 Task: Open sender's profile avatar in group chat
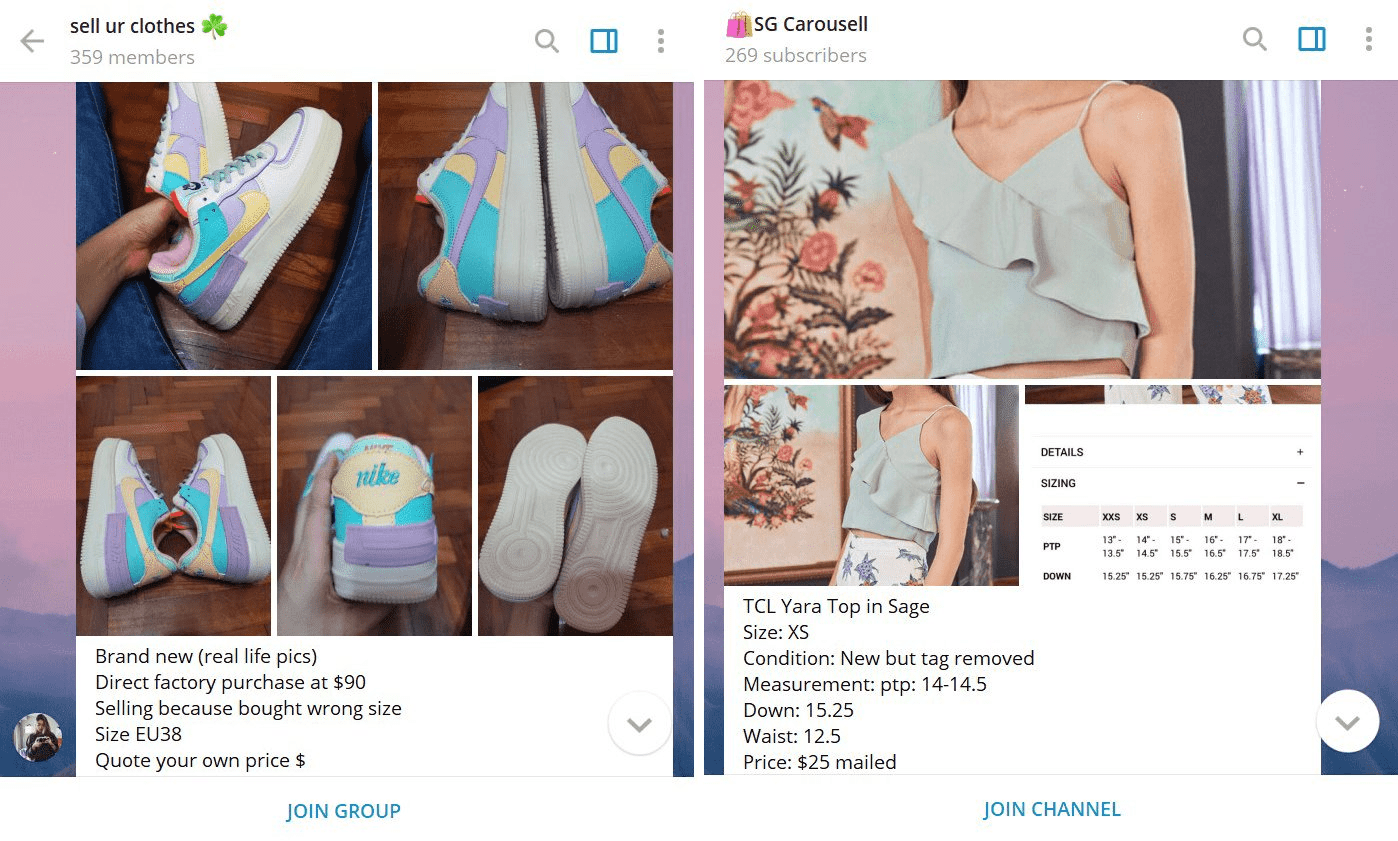tap(38, 738)
